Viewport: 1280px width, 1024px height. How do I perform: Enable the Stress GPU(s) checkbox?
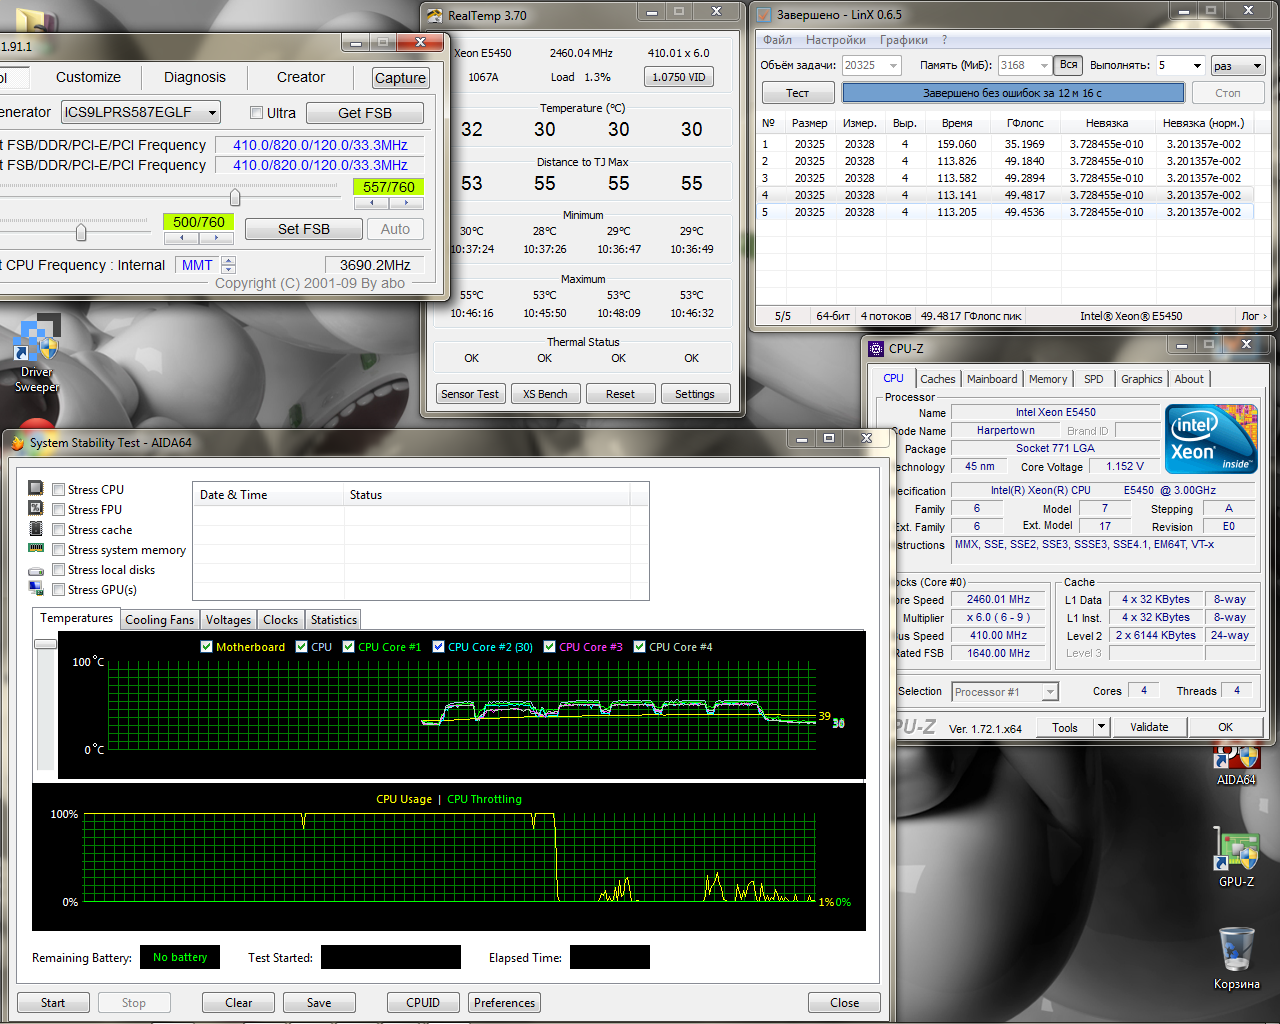pyautogui.click(x=59, y=590)
